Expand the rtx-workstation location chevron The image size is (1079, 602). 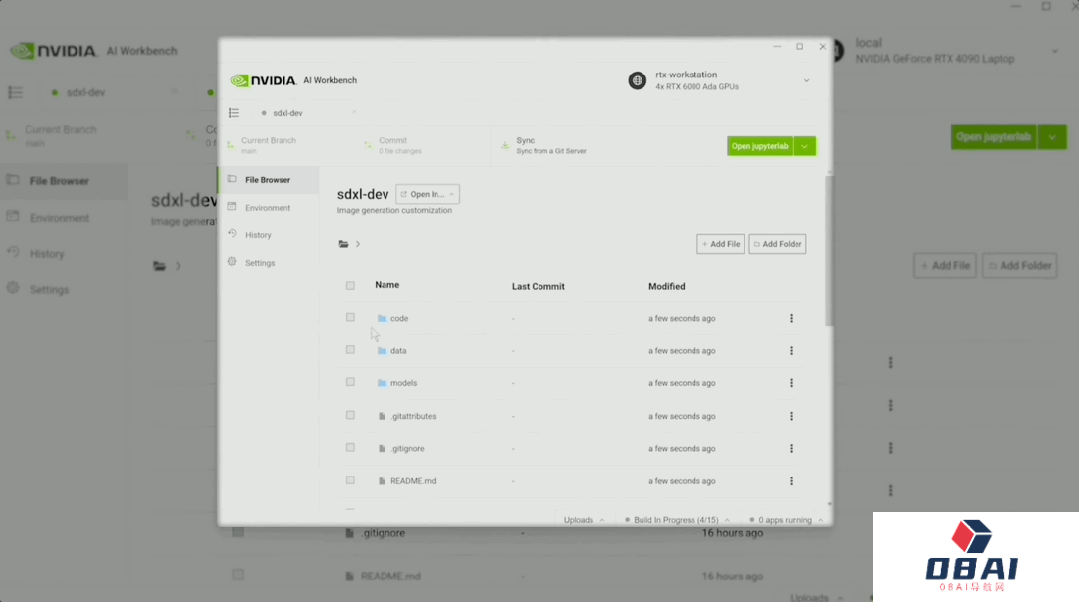tap(806, 81)
